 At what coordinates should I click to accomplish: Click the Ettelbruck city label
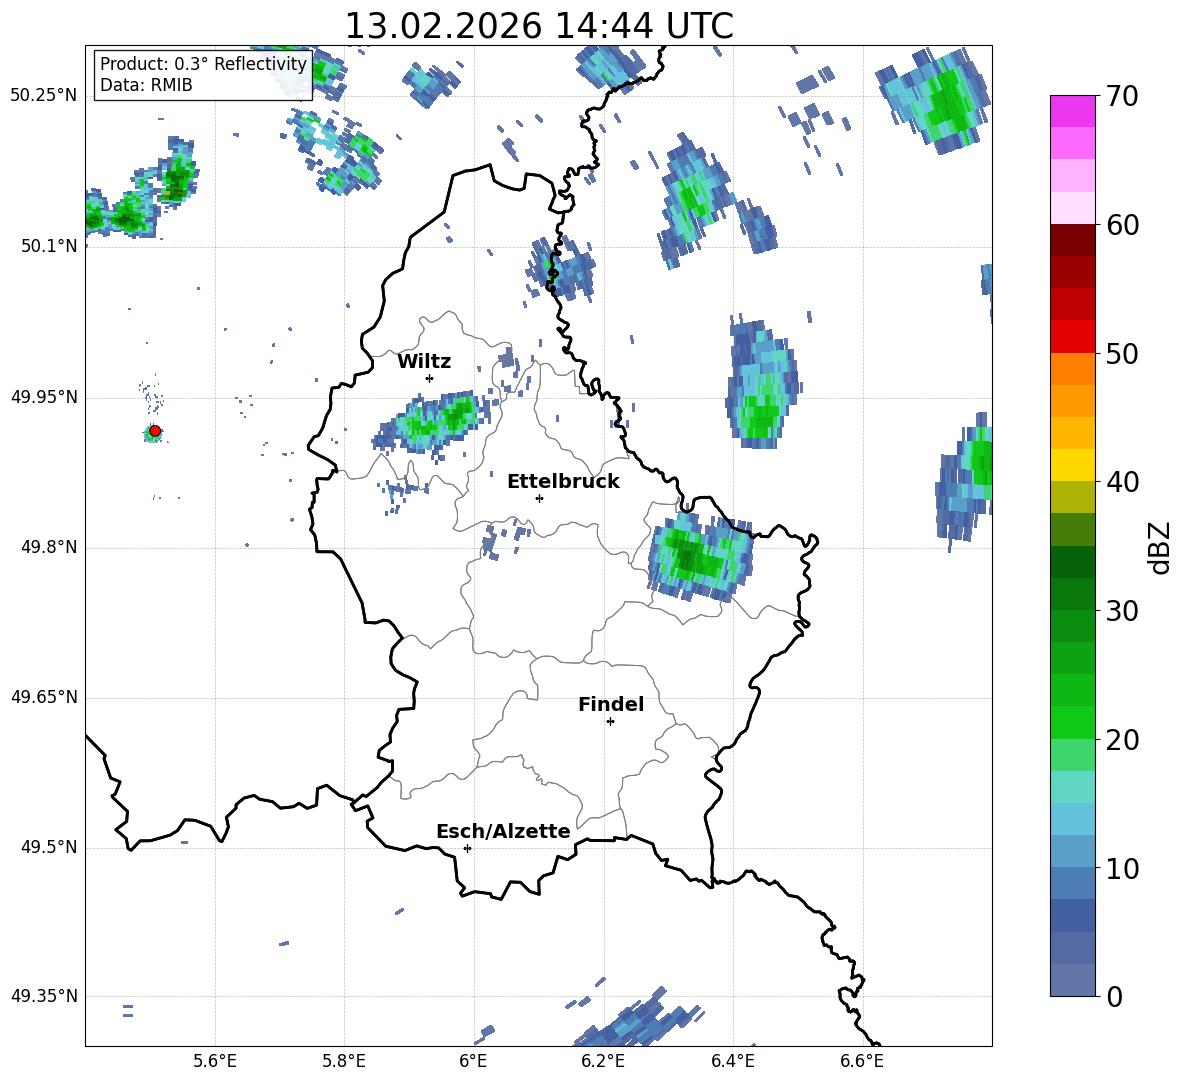coord(563,482)
